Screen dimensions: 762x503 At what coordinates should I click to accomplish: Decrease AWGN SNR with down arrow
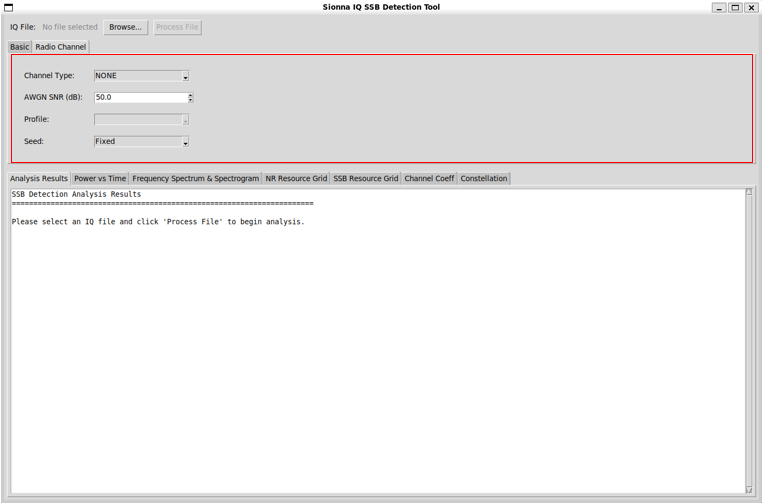coord(190,101)
